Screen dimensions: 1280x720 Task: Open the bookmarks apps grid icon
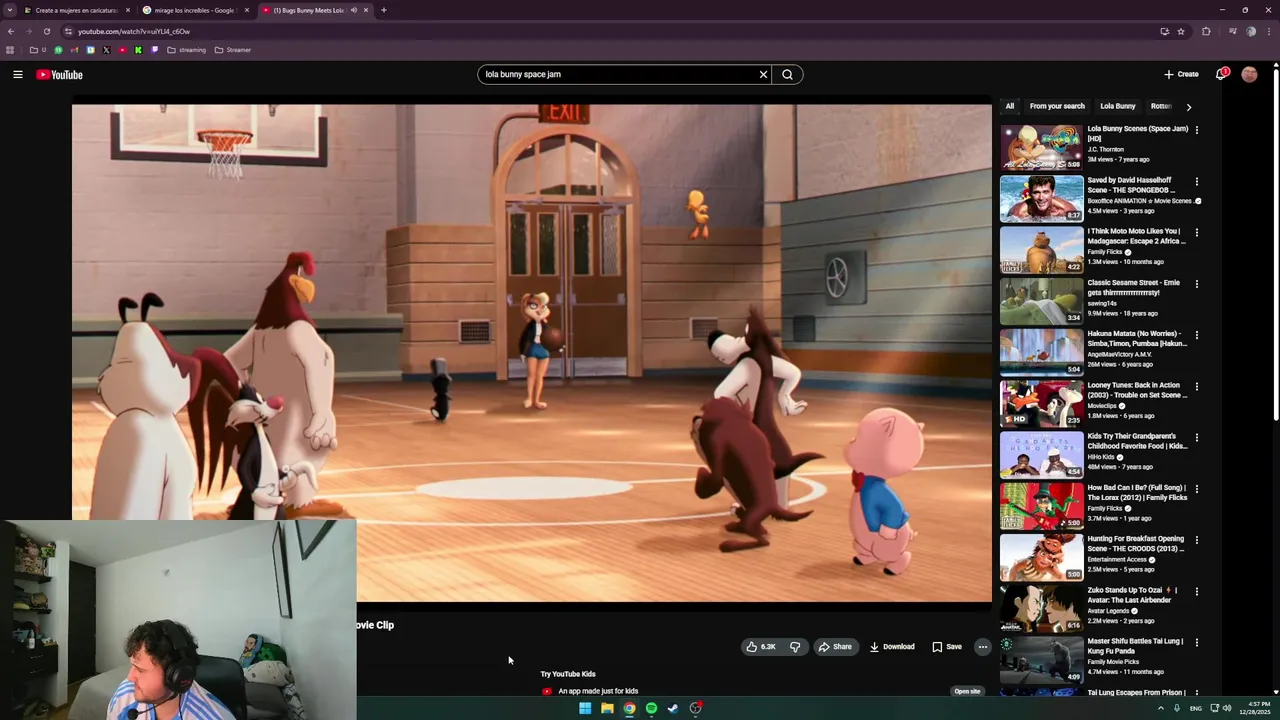tap(10, 50)
